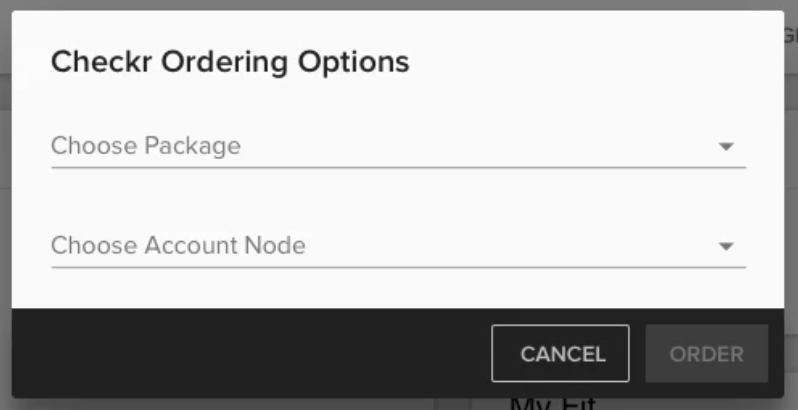Click the Choose Package dropdown arrow
798x410 pixels.
click(x=726, y=147)
